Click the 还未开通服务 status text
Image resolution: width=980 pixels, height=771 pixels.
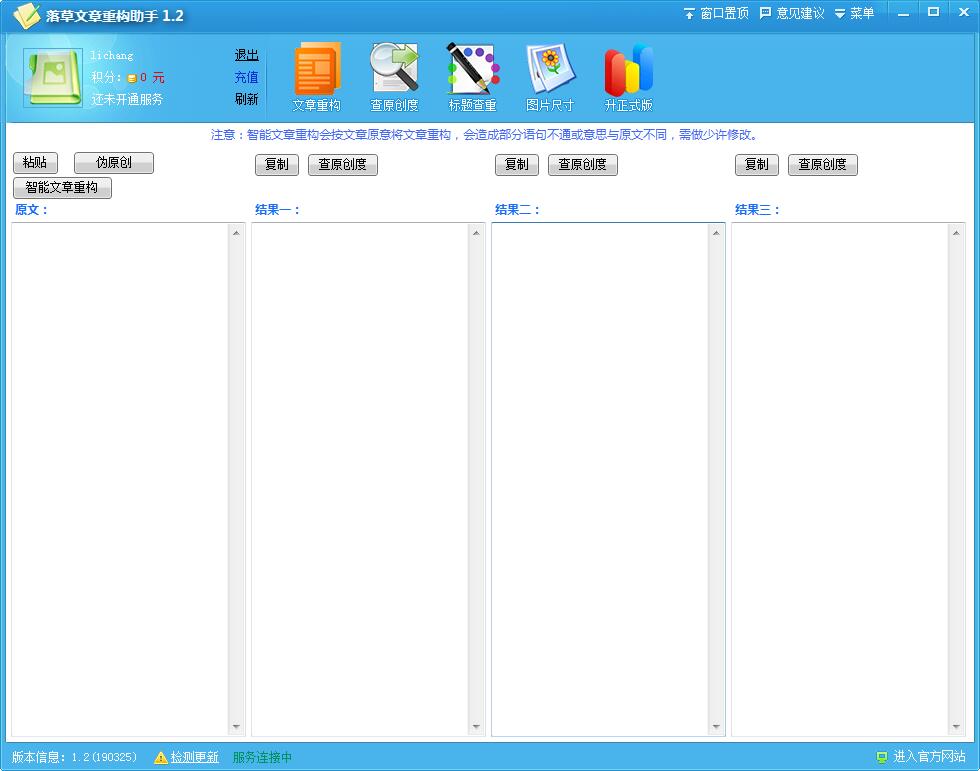127,99
